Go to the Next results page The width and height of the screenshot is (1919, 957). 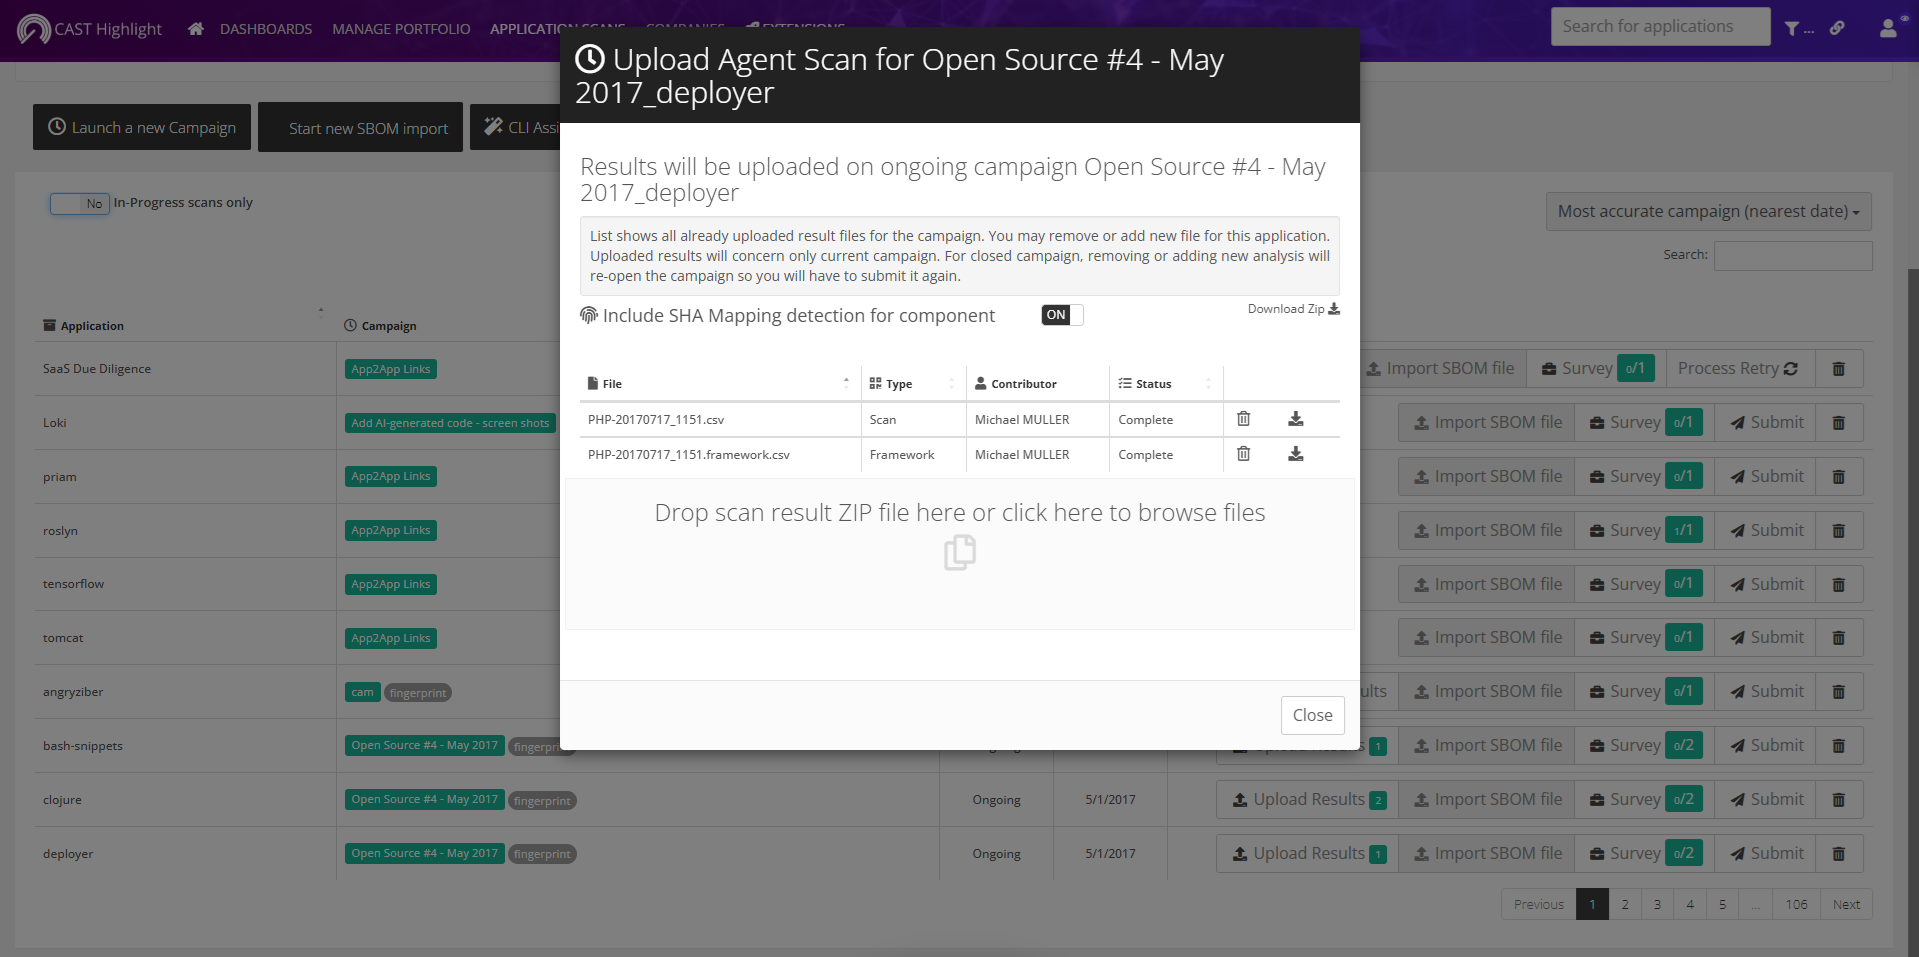pyautogui.click(x=1846, y=904)
